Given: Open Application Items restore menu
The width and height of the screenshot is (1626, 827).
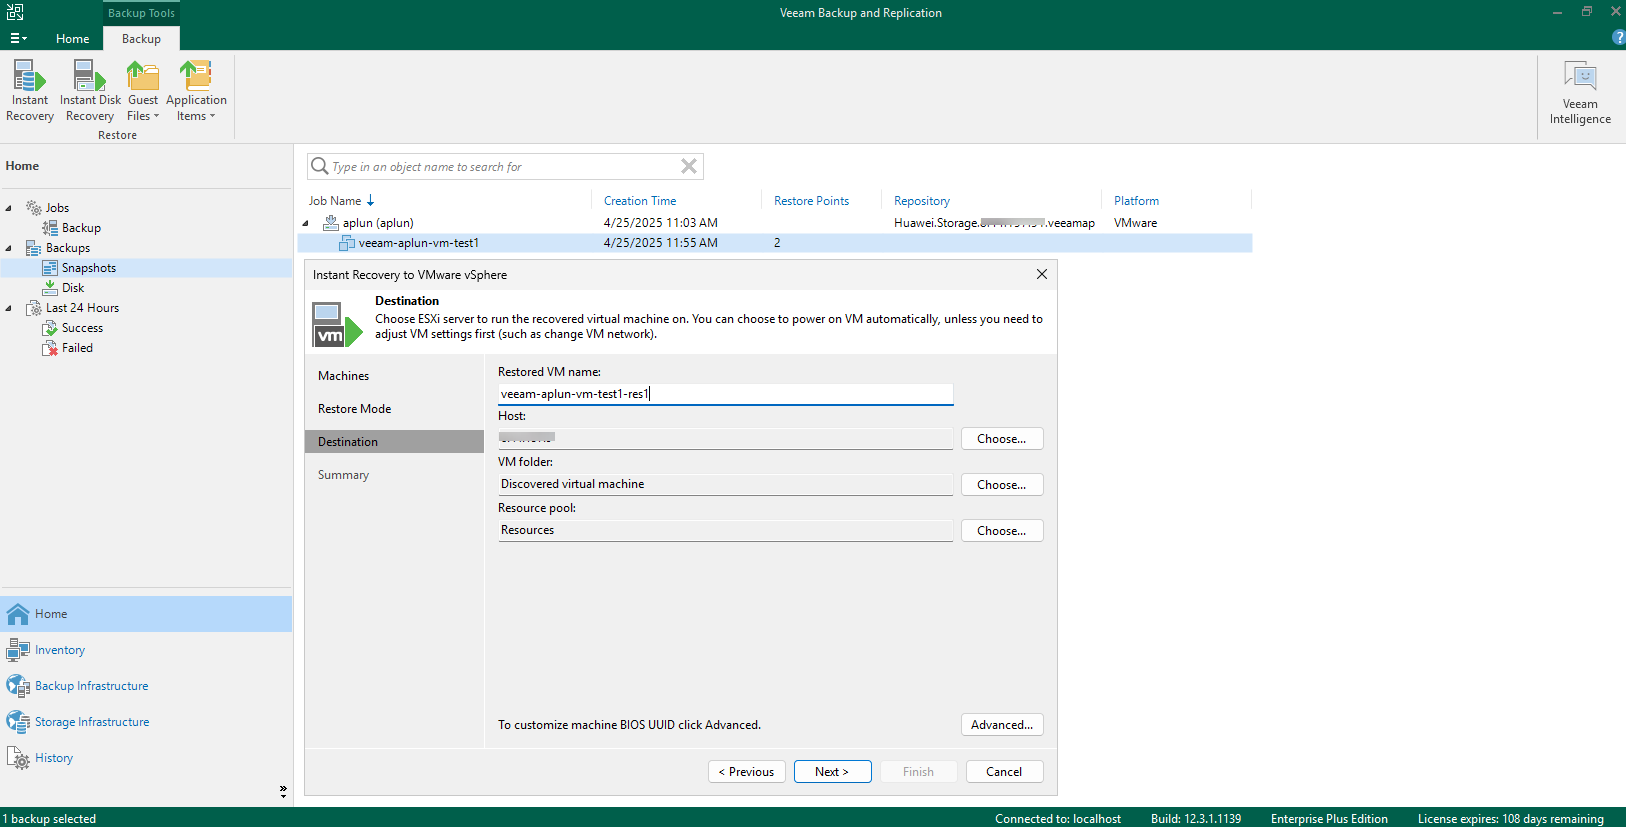Looking at the screenshot, I should [196, 91].
